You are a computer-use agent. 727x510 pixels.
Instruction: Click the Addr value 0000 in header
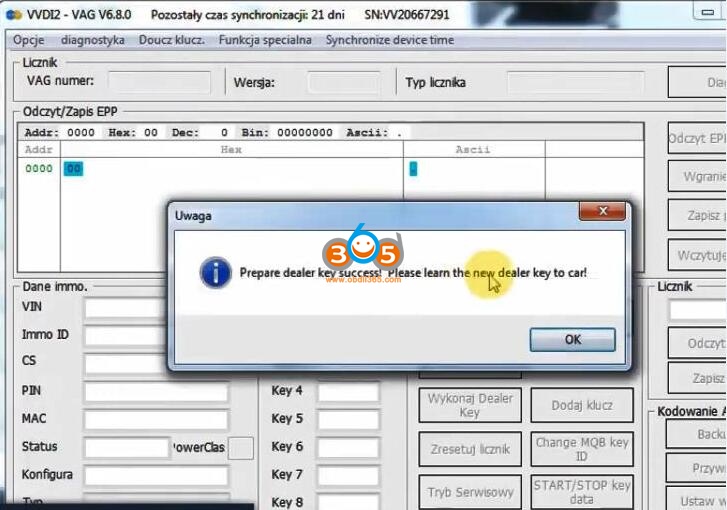81,133
